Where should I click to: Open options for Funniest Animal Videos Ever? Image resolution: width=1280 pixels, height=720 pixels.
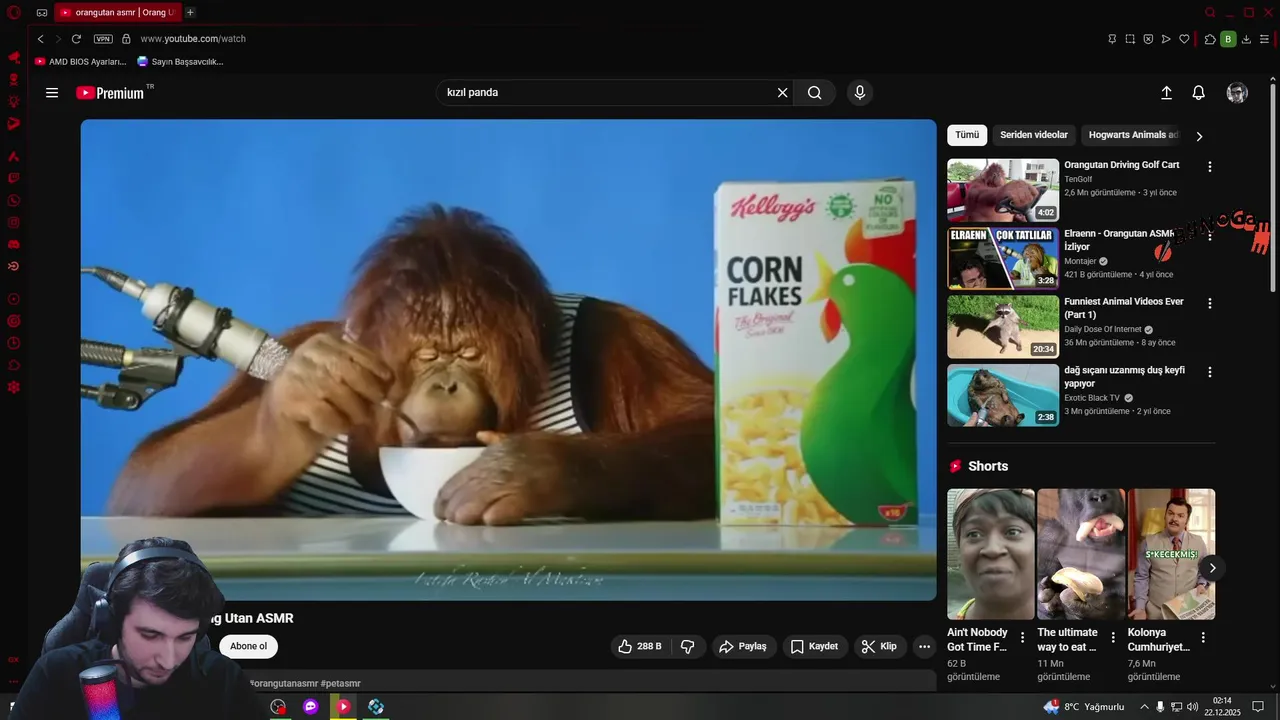[1210, 303]
